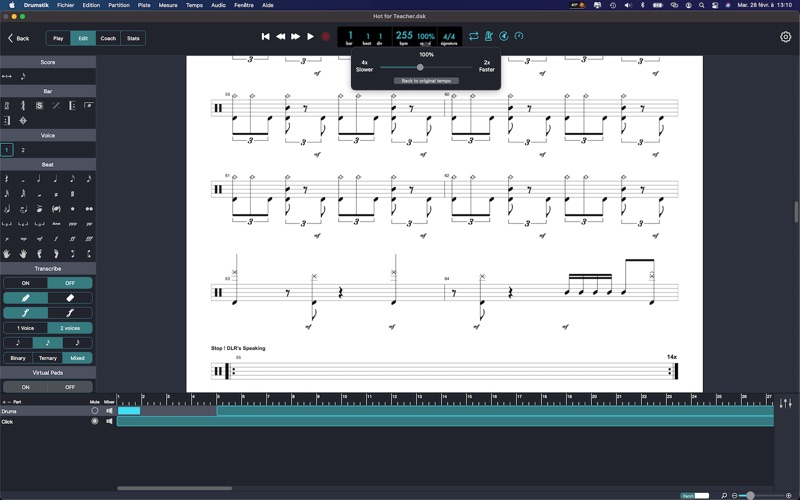Select voice 1 in the Voice palette

point(7,150)
